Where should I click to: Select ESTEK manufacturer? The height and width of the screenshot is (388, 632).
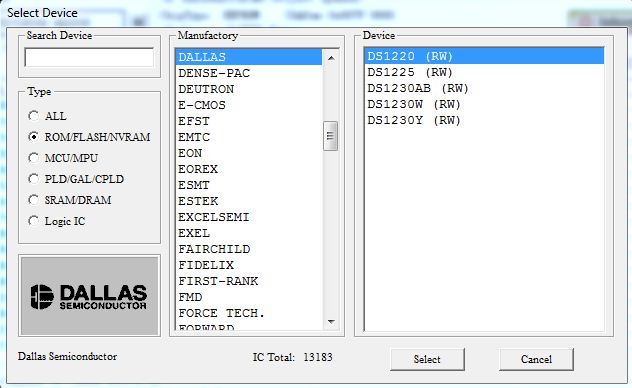click(249, 201)
